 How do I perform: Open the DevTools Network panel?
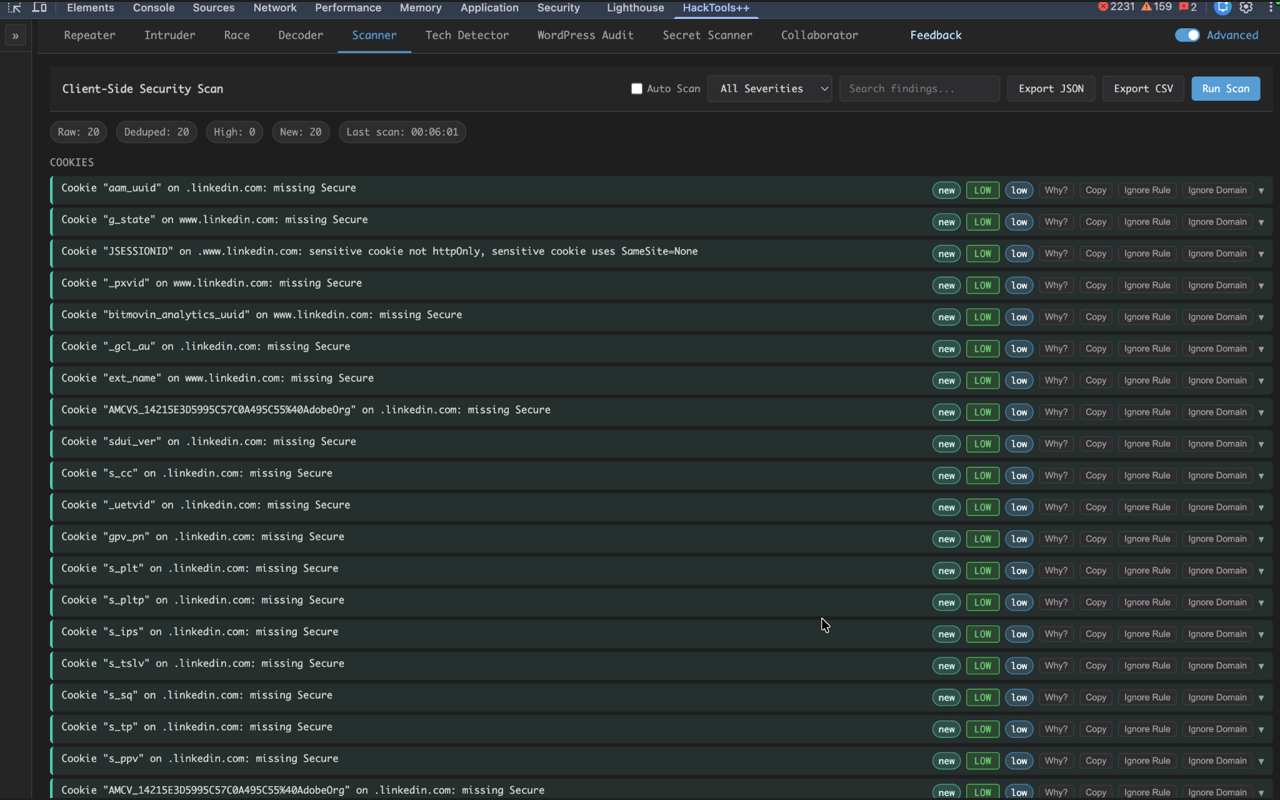coord(275,7)
